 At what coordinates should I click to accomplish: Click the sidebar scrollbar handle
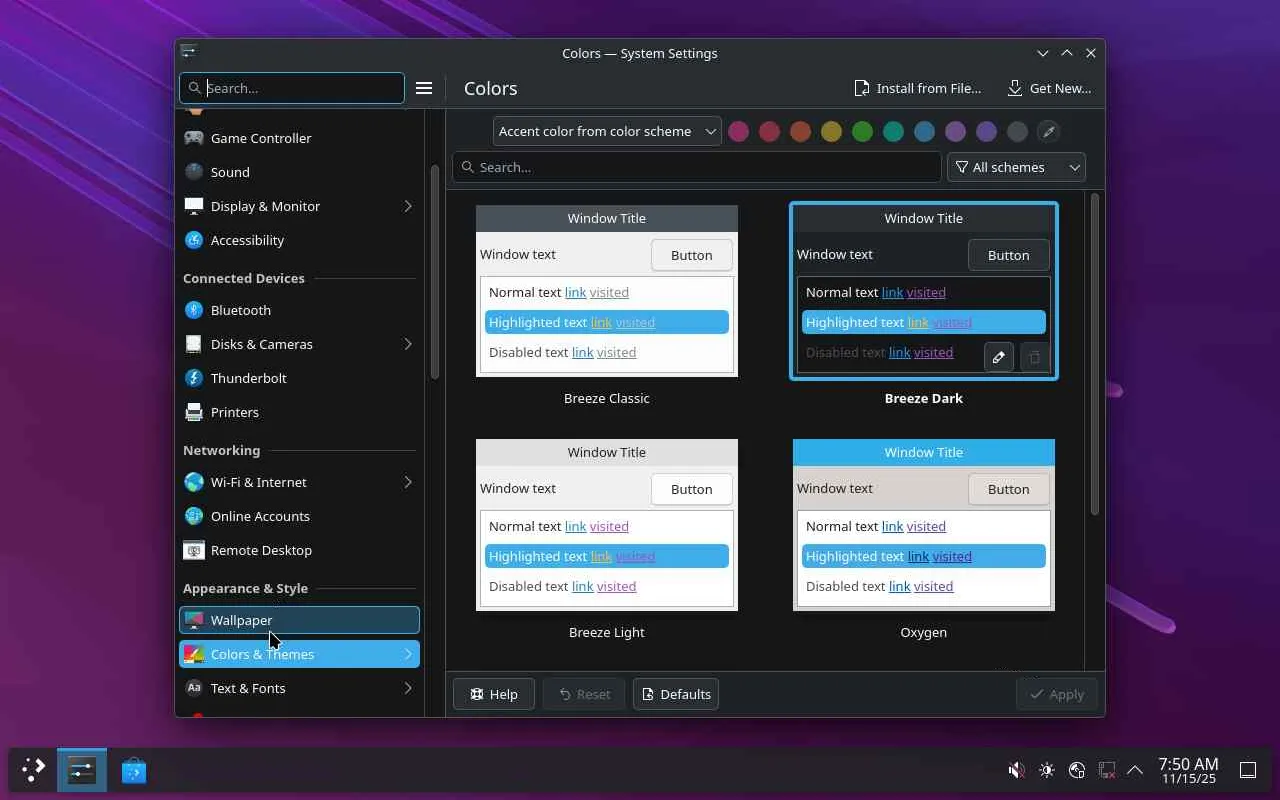[434, 272]
